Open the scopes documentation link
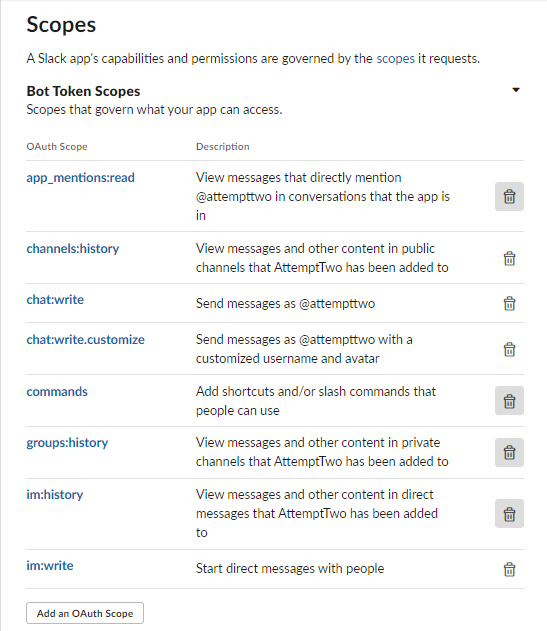Image resolution: width=547 pixels, height=631 pixels. click(x=395, y=59)
